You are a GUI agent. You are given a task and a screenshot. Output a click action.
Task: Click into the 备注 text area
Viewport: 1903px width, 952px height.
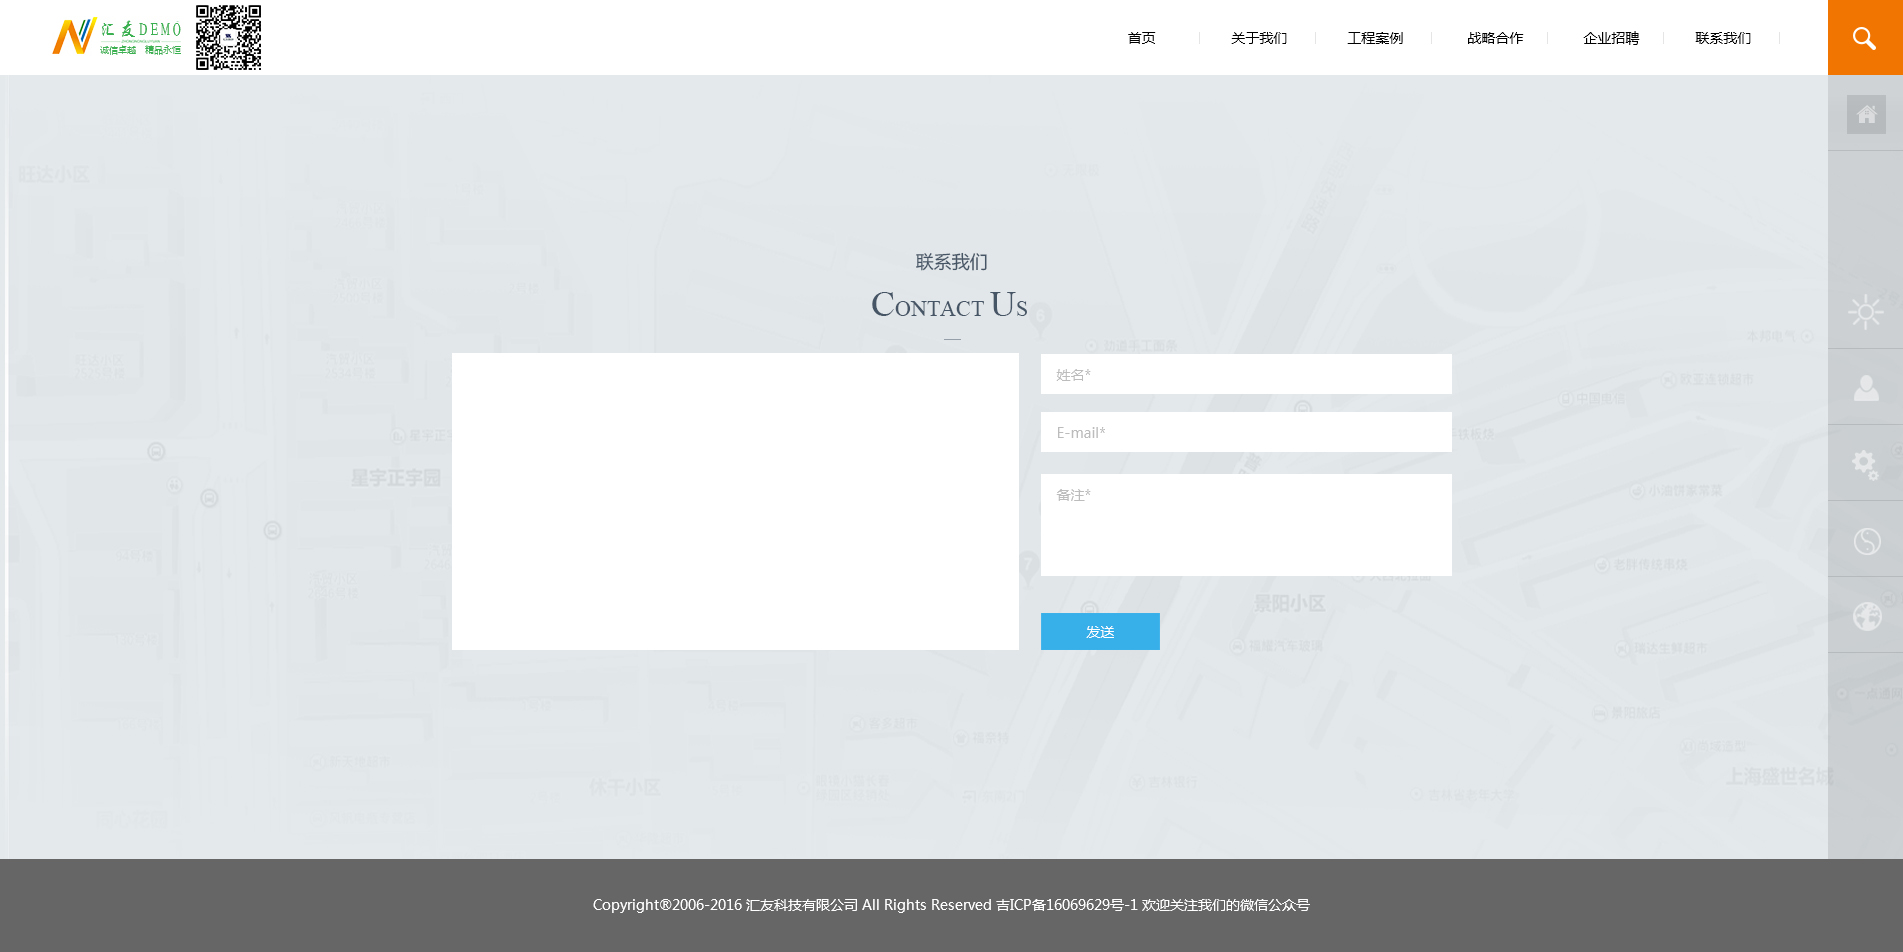(x=1245, y=524)
